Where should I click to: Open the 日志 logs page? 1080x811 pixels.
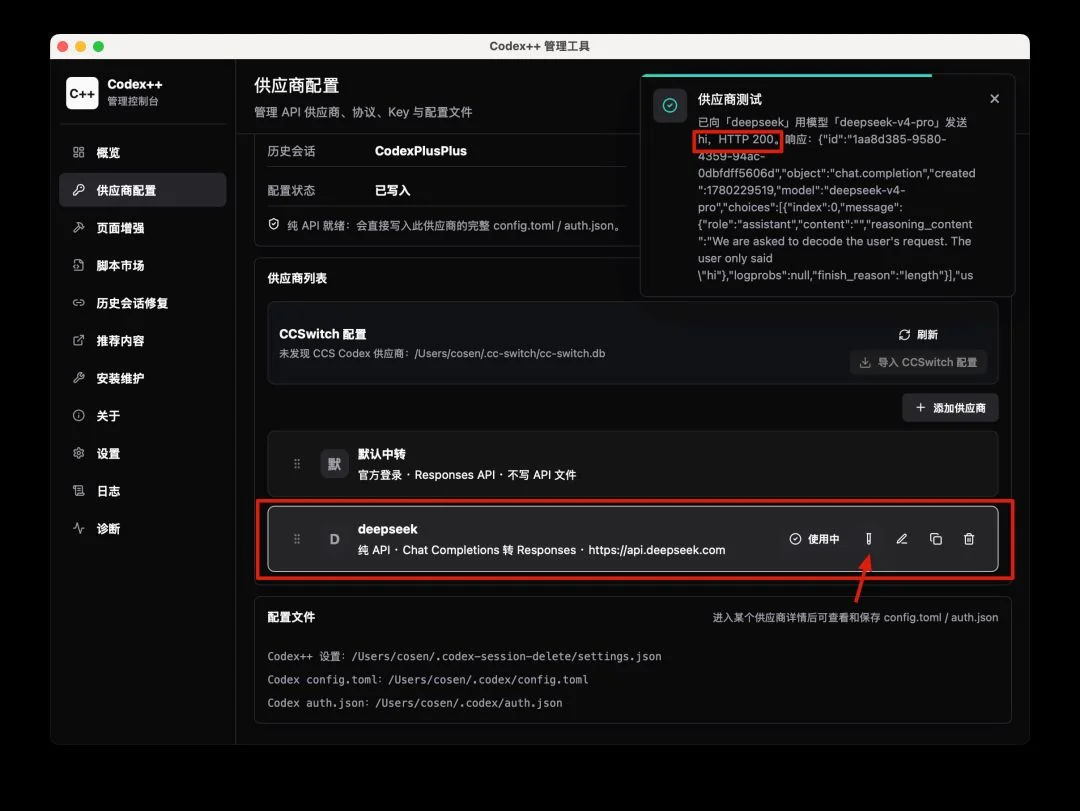[143, 491]
